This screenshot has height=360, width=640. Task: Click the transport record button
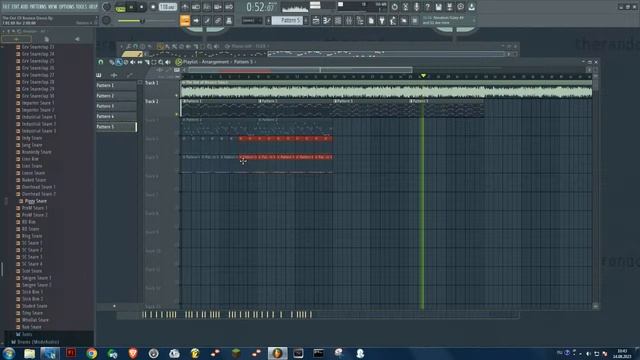[153, 7]
